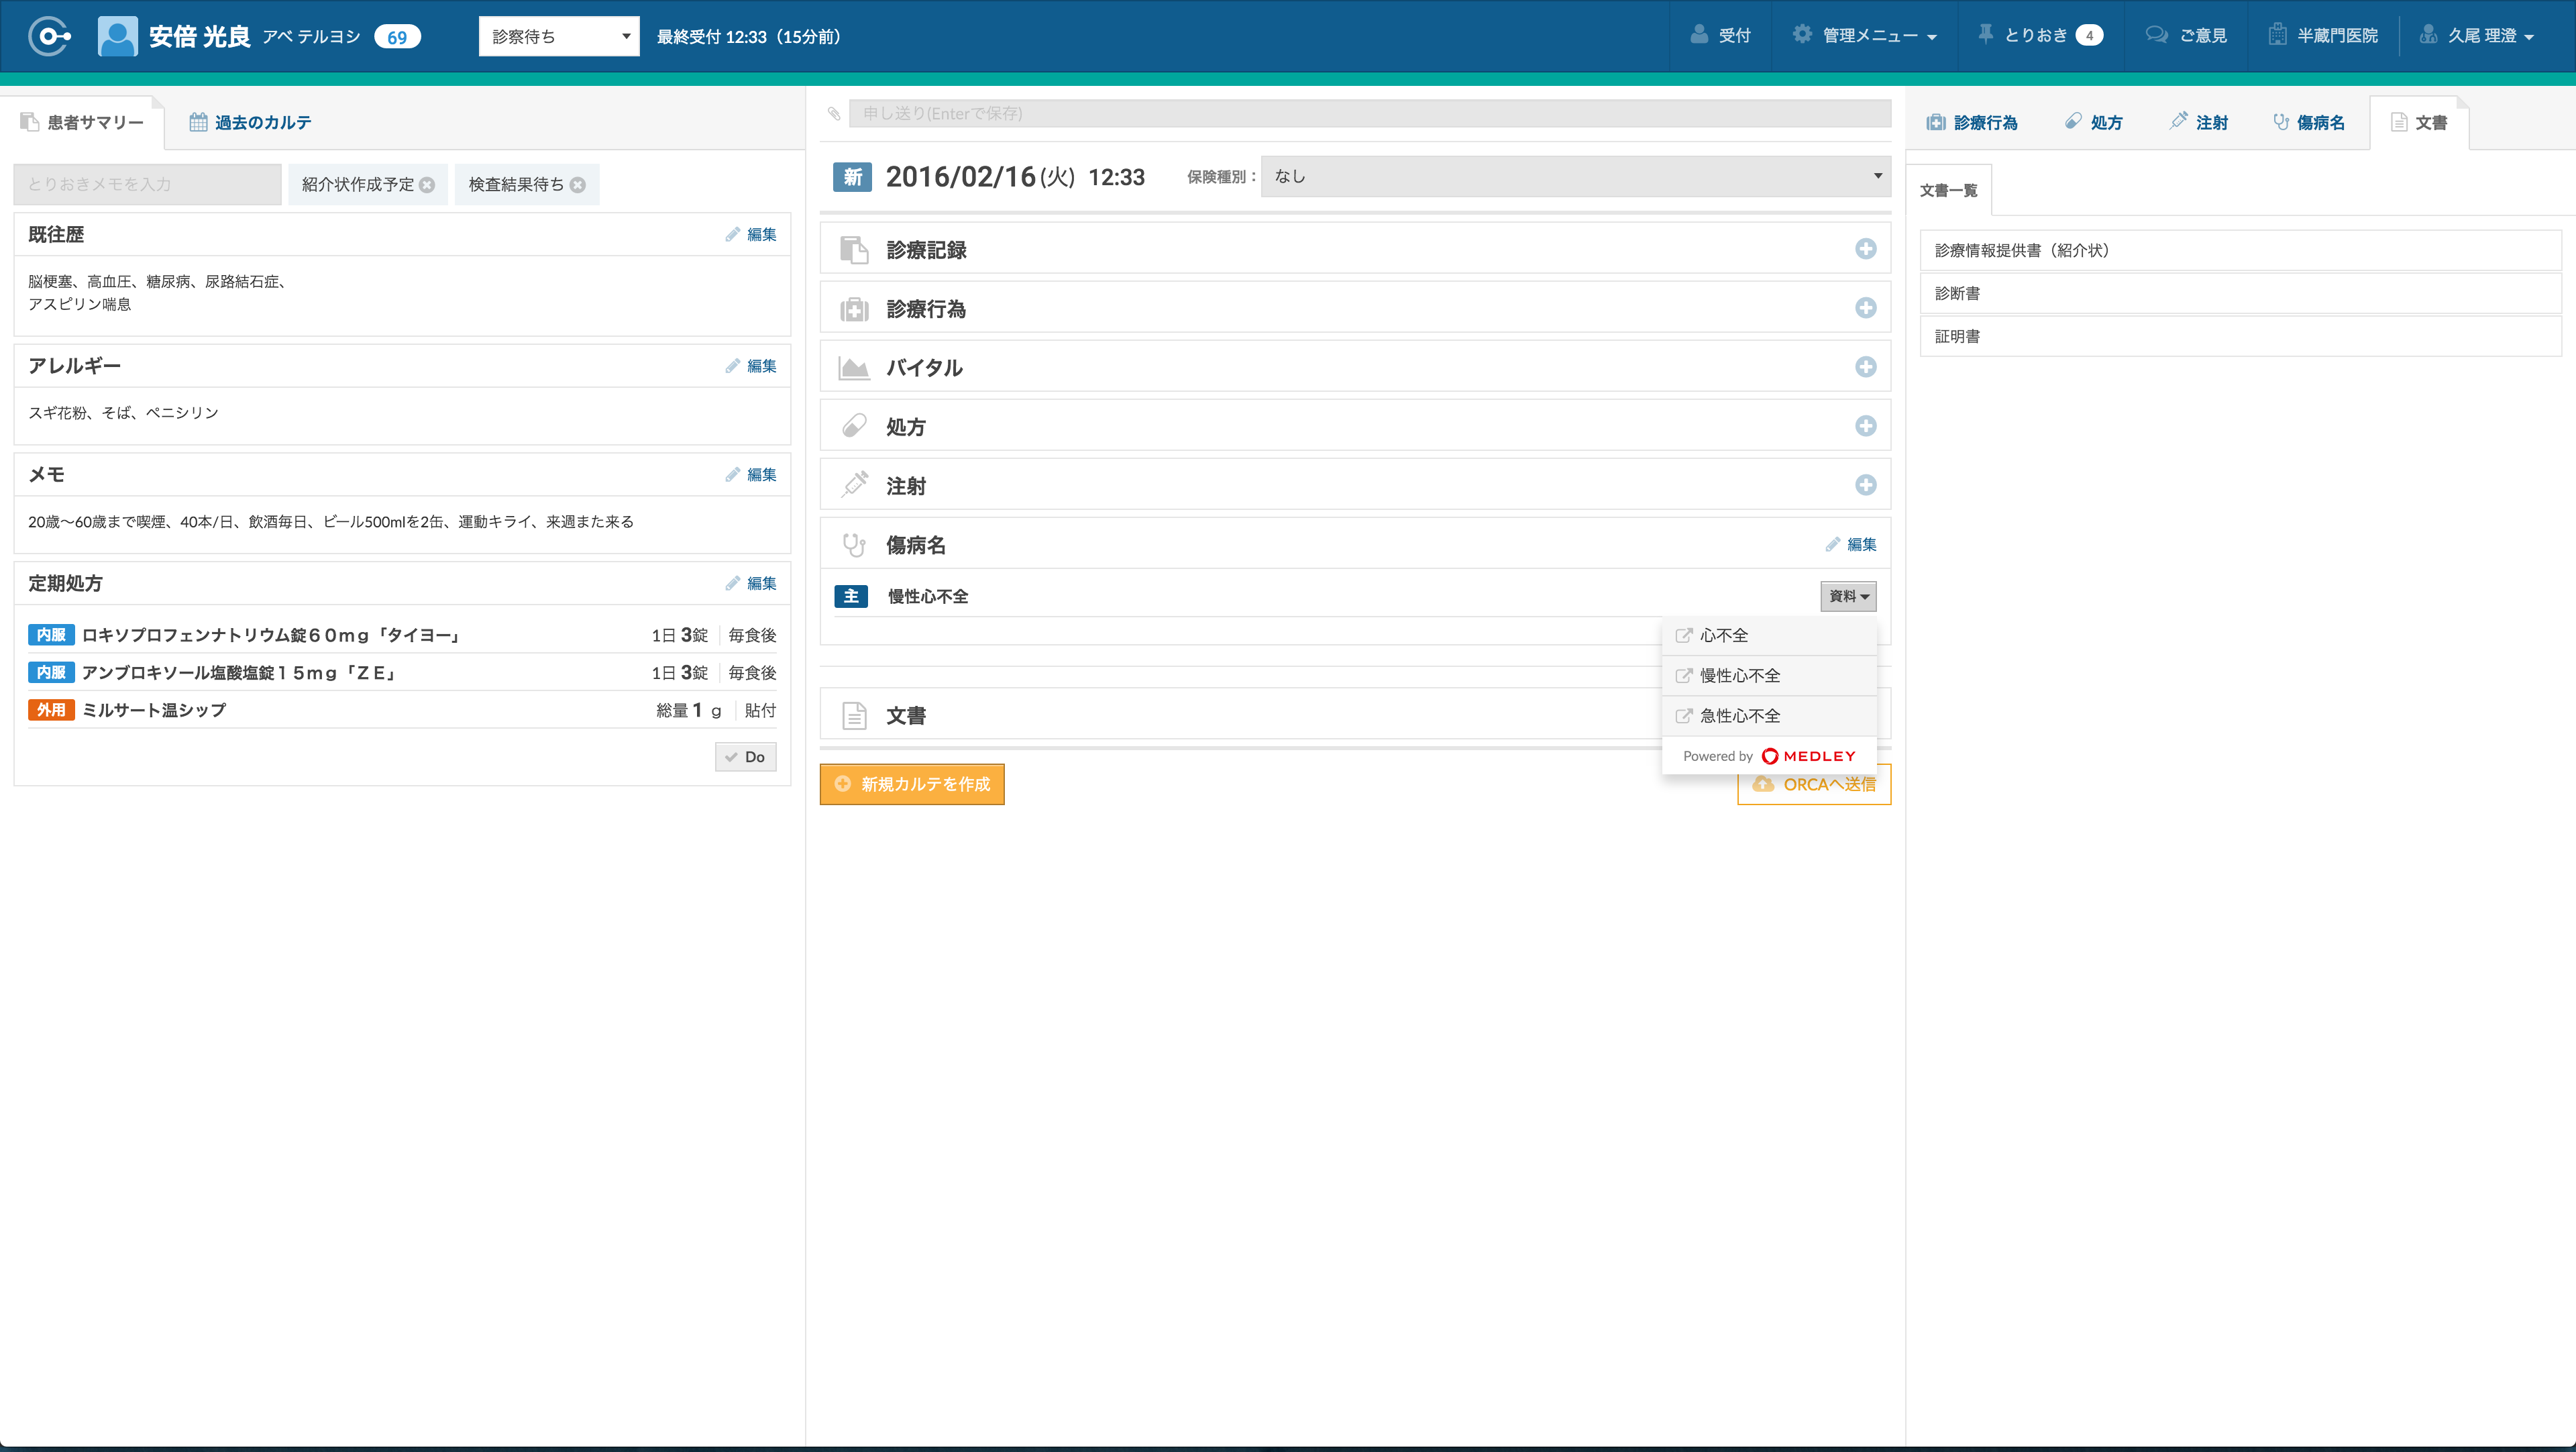Click the plus icon on 注射 row
The height and width of the screenshot is (1452, 2576).
(x=1865, y=485)
